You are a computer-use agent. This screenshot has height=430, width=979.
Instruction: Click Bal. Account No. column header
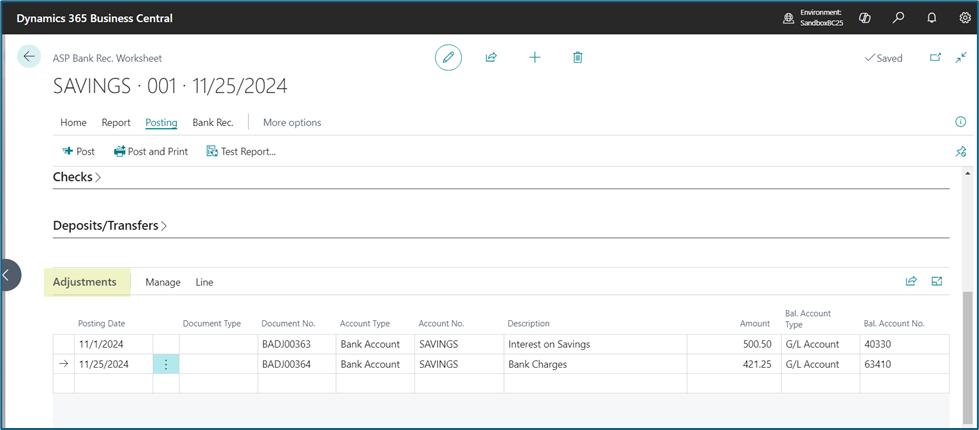pyautogui.click(x=893, y=324)
